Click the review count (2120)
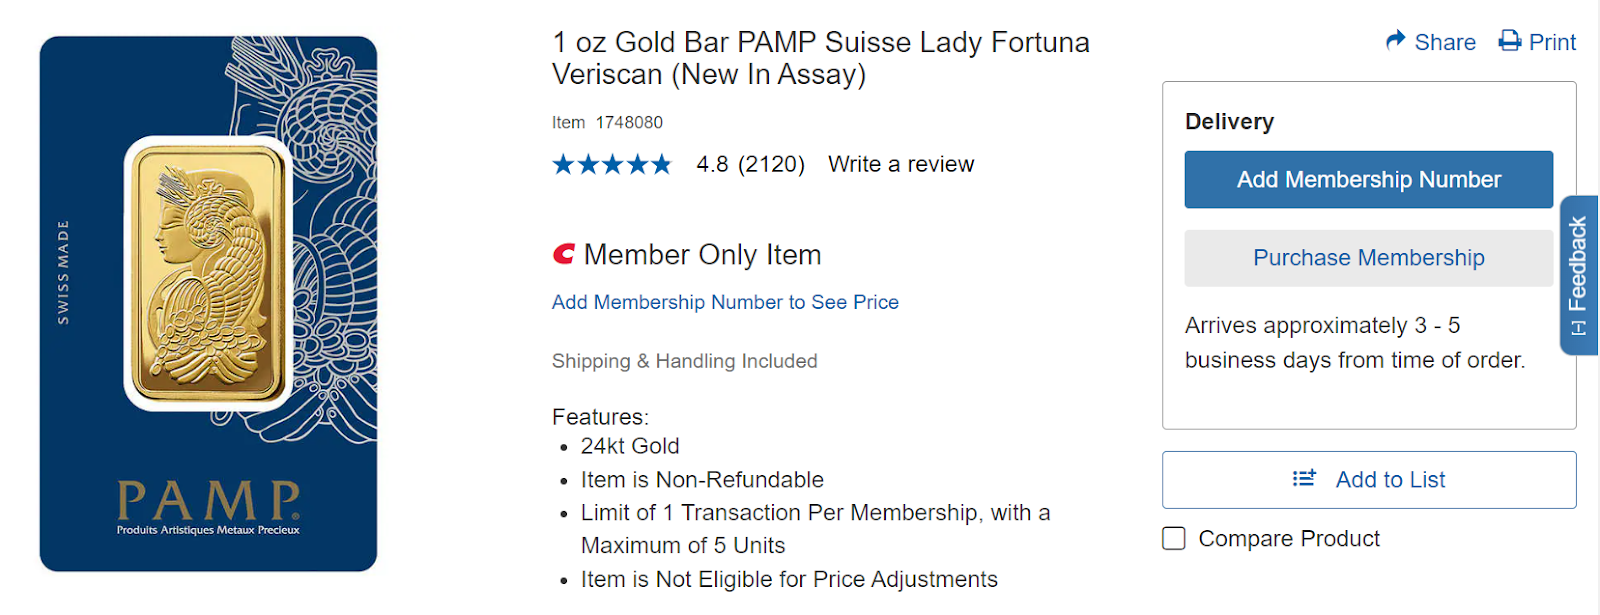 pyautogui.click(x=771, y=164)
